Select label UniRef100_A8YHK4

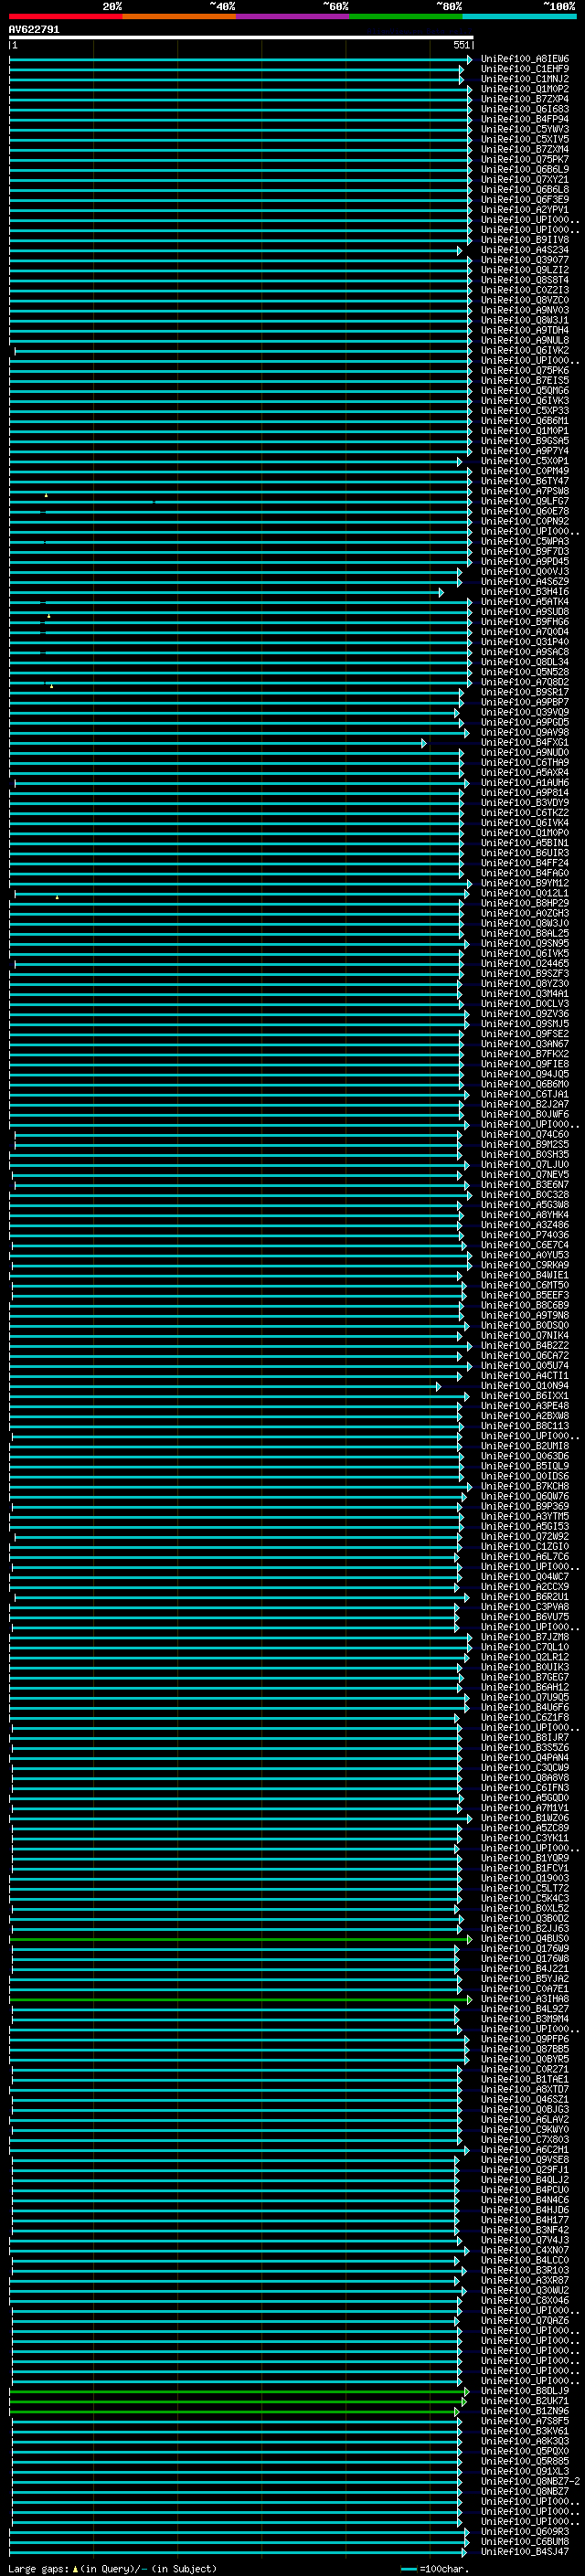(x=524, y=1214)
